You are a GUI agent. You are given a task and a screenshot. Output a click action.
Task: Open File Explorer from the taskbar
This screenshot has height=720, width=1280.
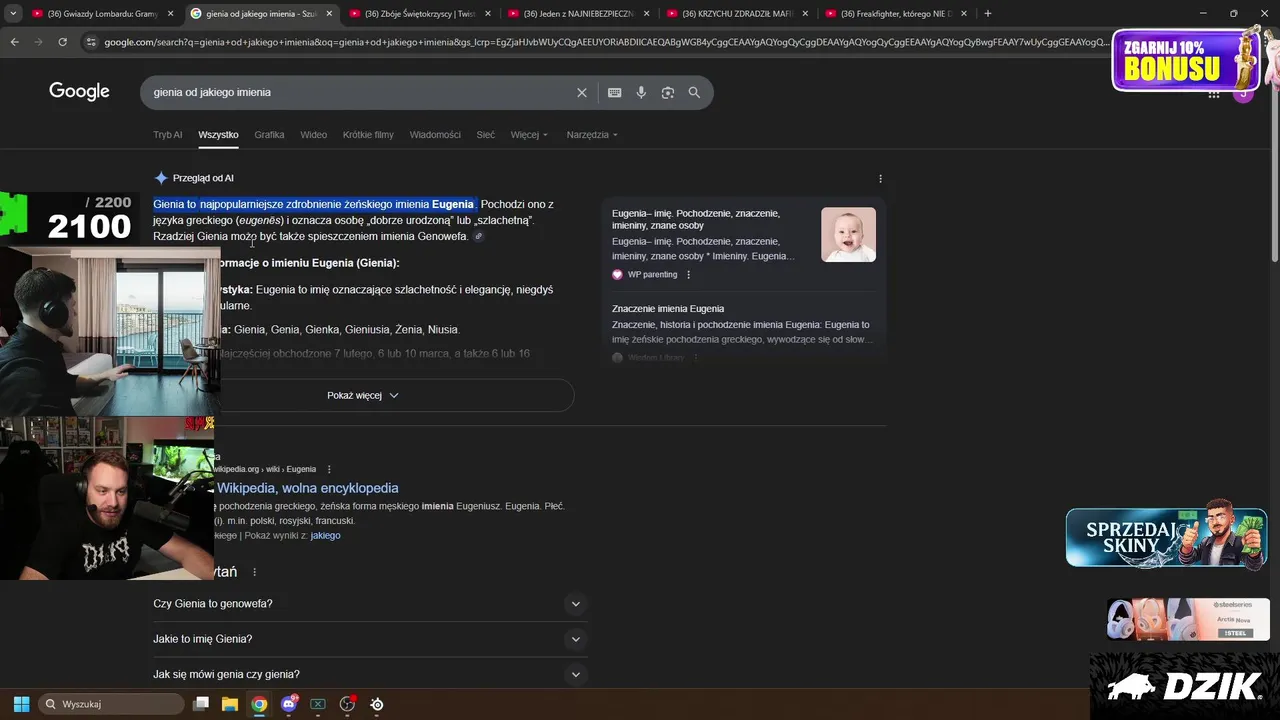point(229,704)
